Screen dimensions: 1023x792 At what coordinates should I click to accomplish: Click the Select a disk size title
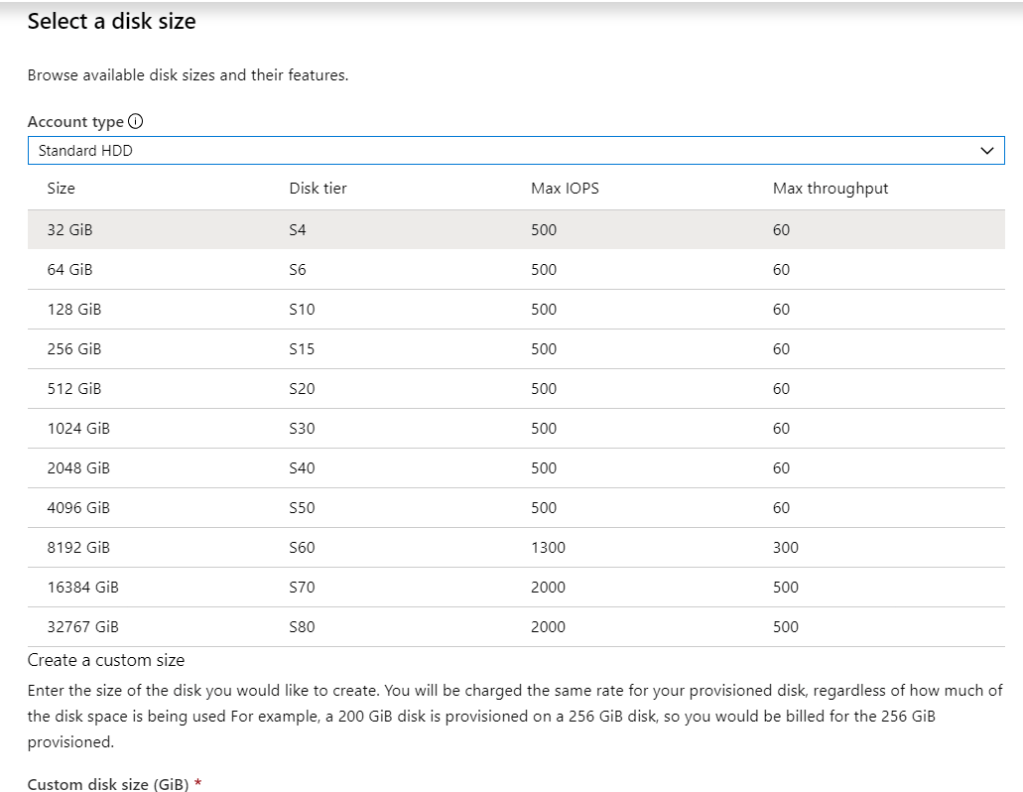click(x=111, y=22)
